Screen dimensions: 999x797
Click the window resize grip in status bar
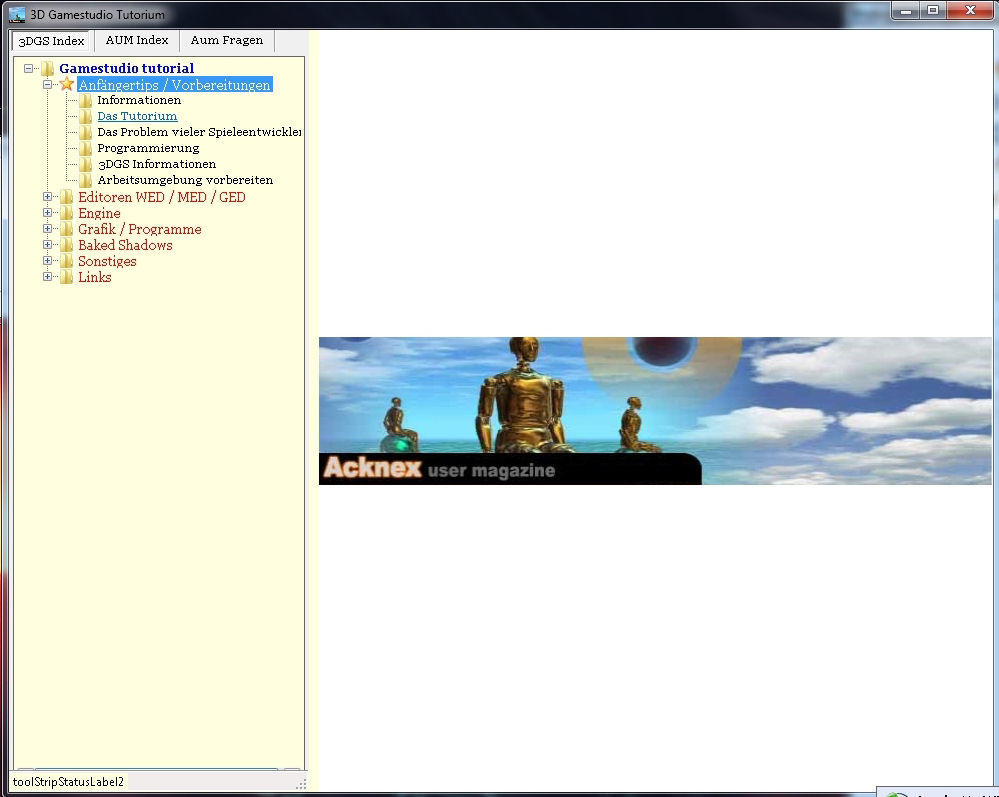pyautogui.click(x=301, y=783)
